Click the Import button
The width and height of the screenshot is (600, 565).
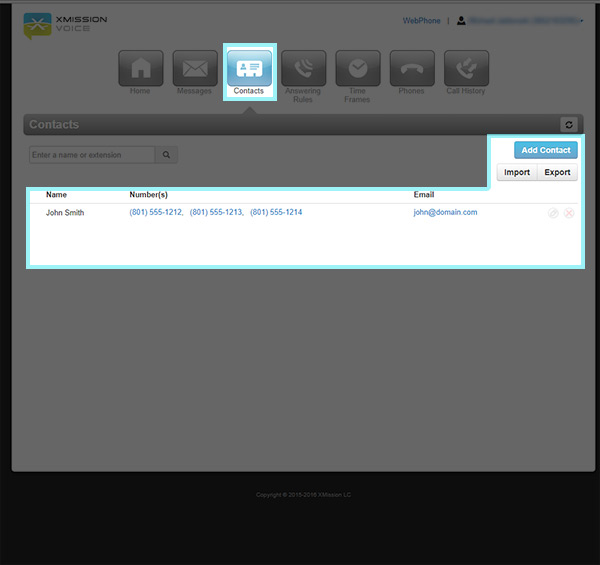coord(517,172)
